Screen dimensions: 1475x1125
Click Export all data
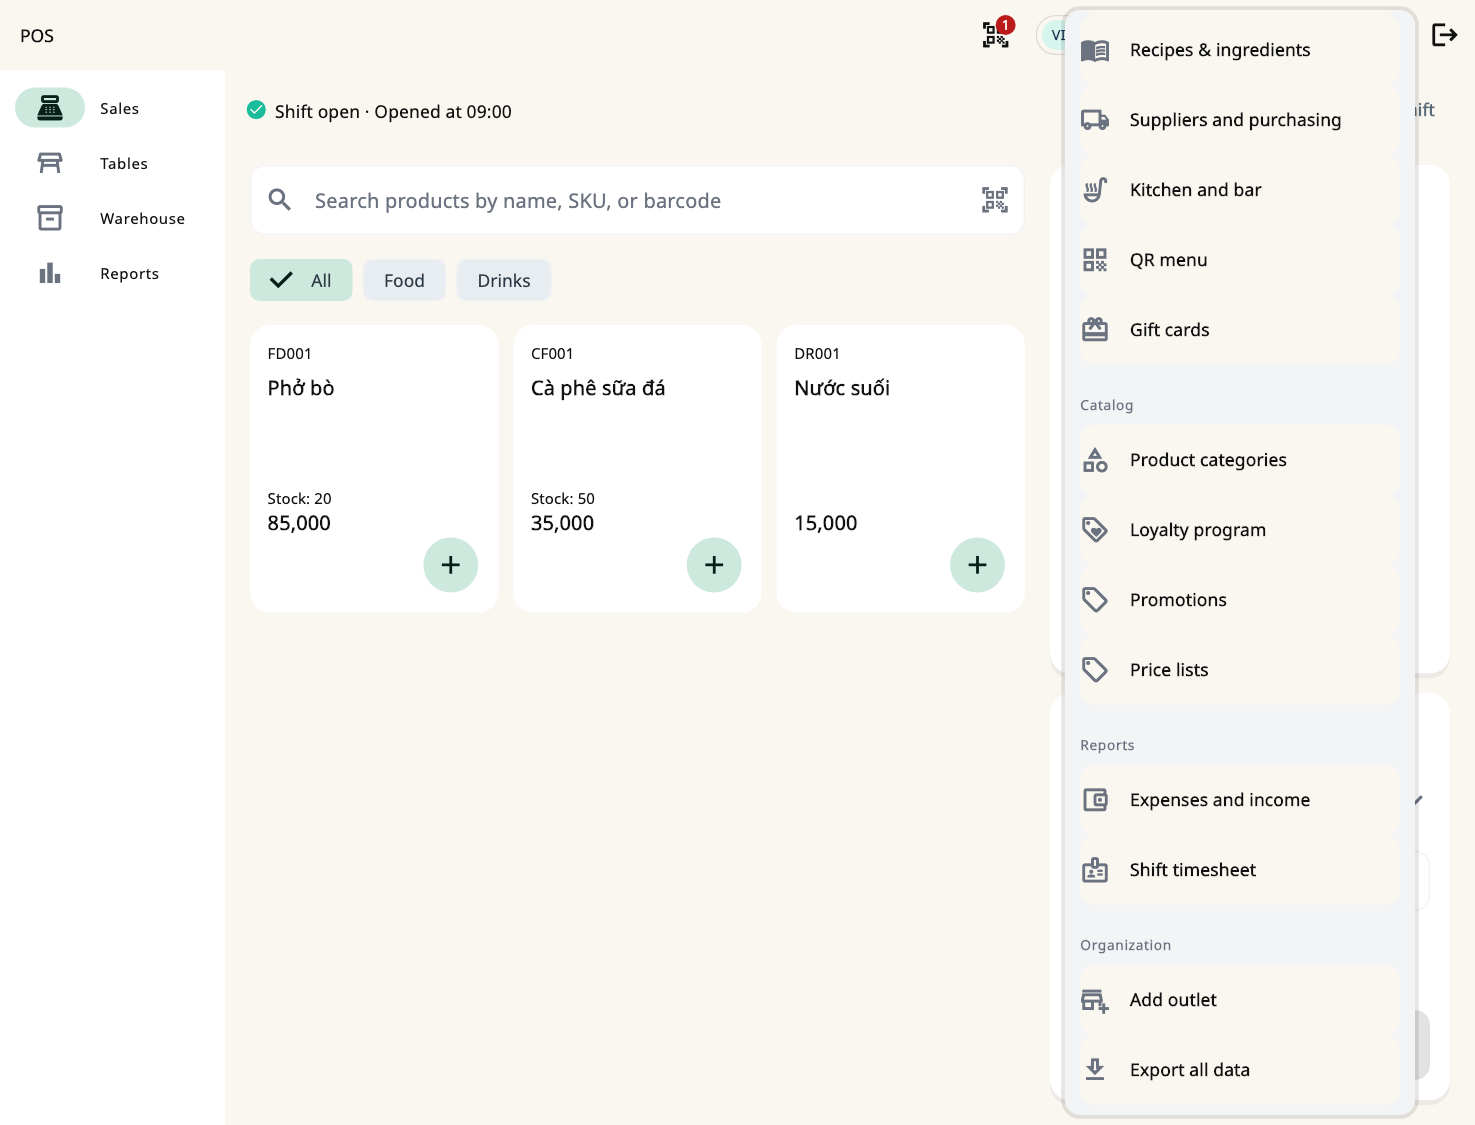click(1240, 1070)
